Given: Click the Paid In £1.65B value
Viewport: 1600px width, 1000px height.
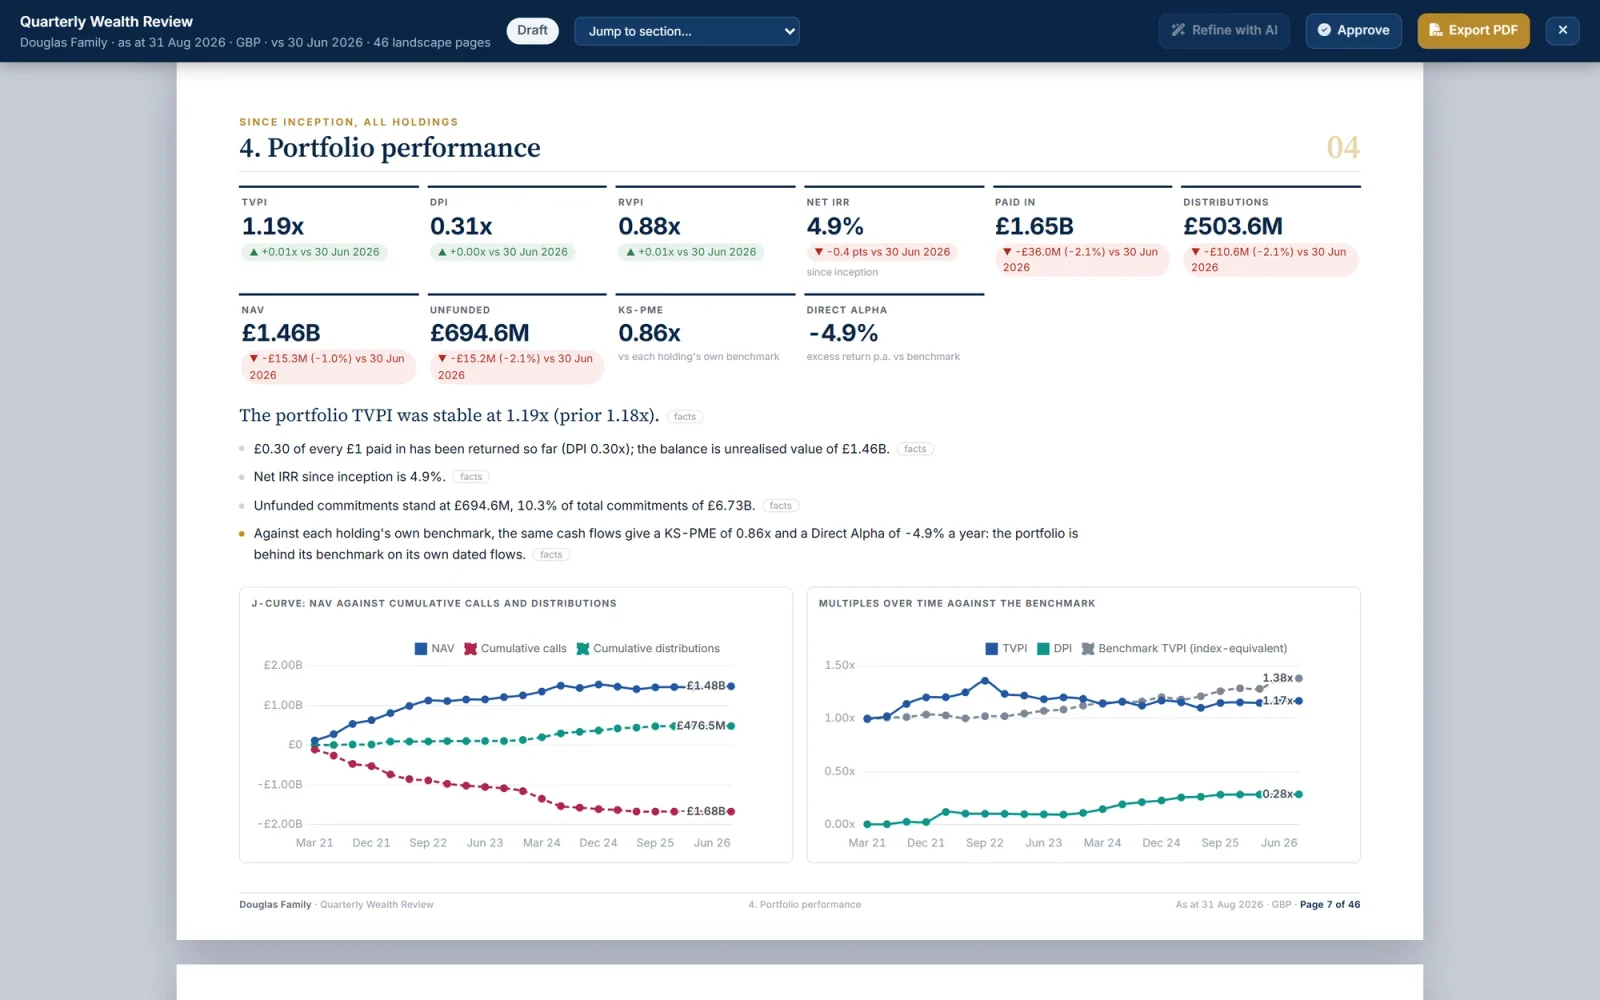Looking at the screenshot, I should (1034, 227).
